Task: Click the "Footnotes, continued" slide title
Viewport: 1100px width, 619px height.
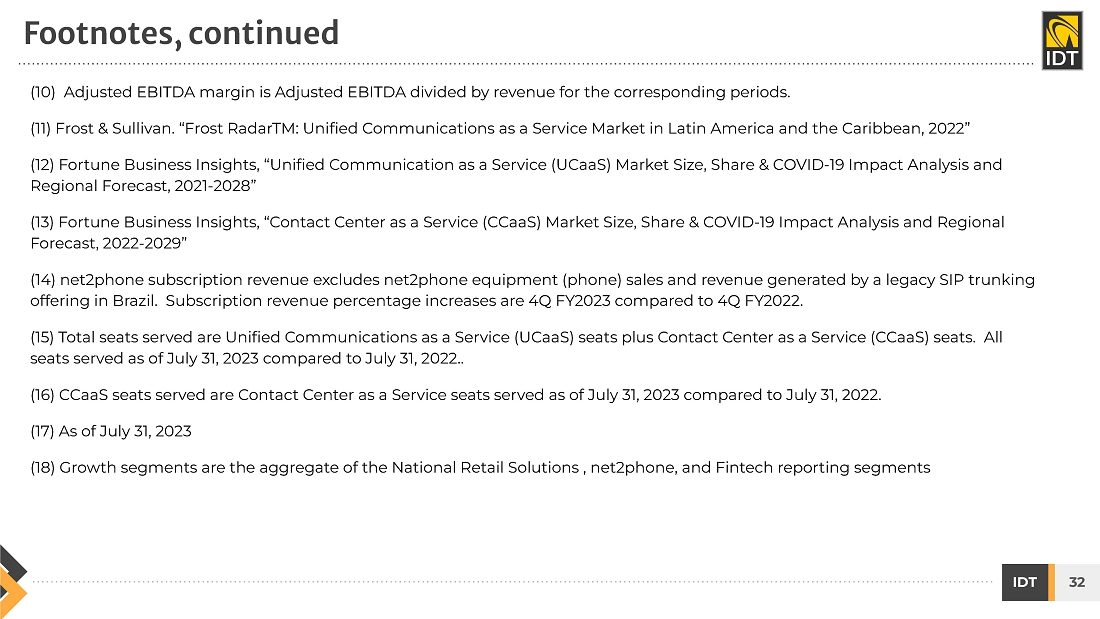Action: (x=182, y=34)
